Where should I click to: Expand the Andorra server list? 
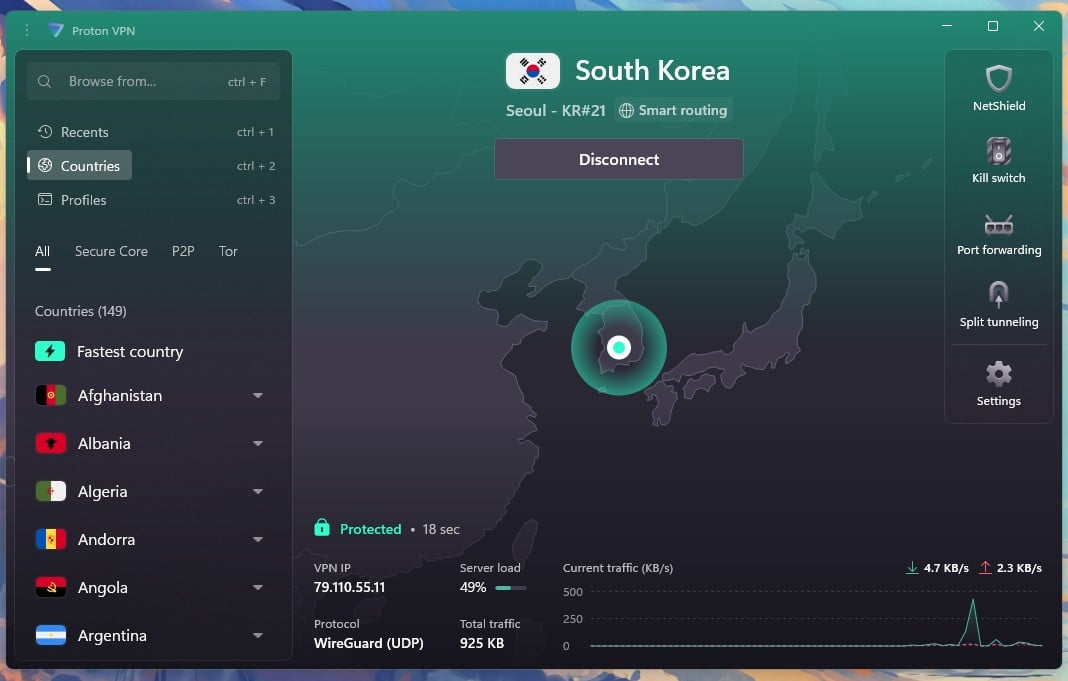tap(258, 539)
